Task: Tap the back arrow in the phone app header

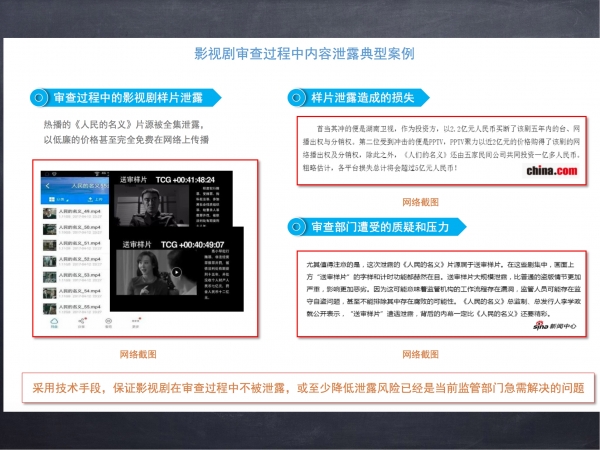Action: tap(48, 186)
